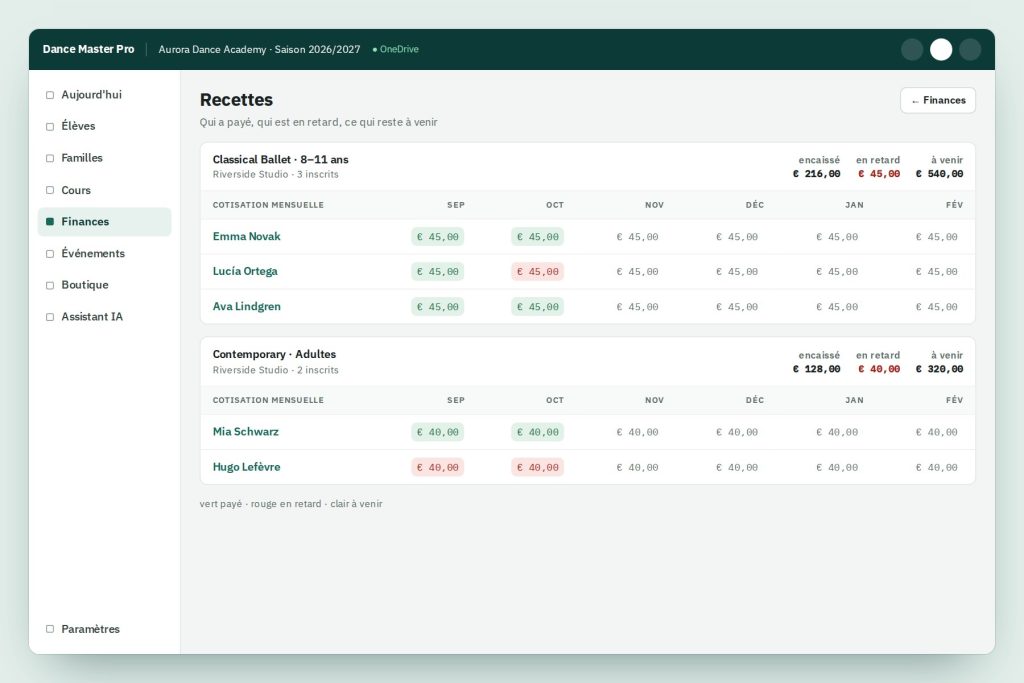Open Paramètres at the sidebar bottom
The height and width of the screenshot is (683, 1024).
[x=104, y=629]
